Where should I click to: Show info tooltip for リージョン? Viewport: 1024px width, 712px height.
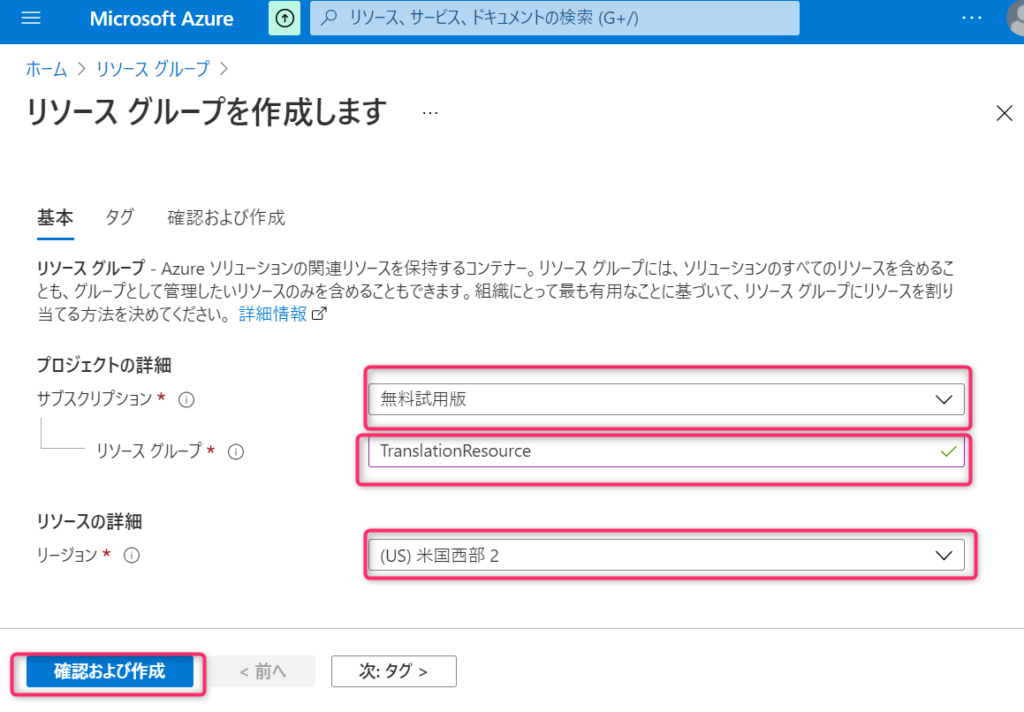pos(132,555)
